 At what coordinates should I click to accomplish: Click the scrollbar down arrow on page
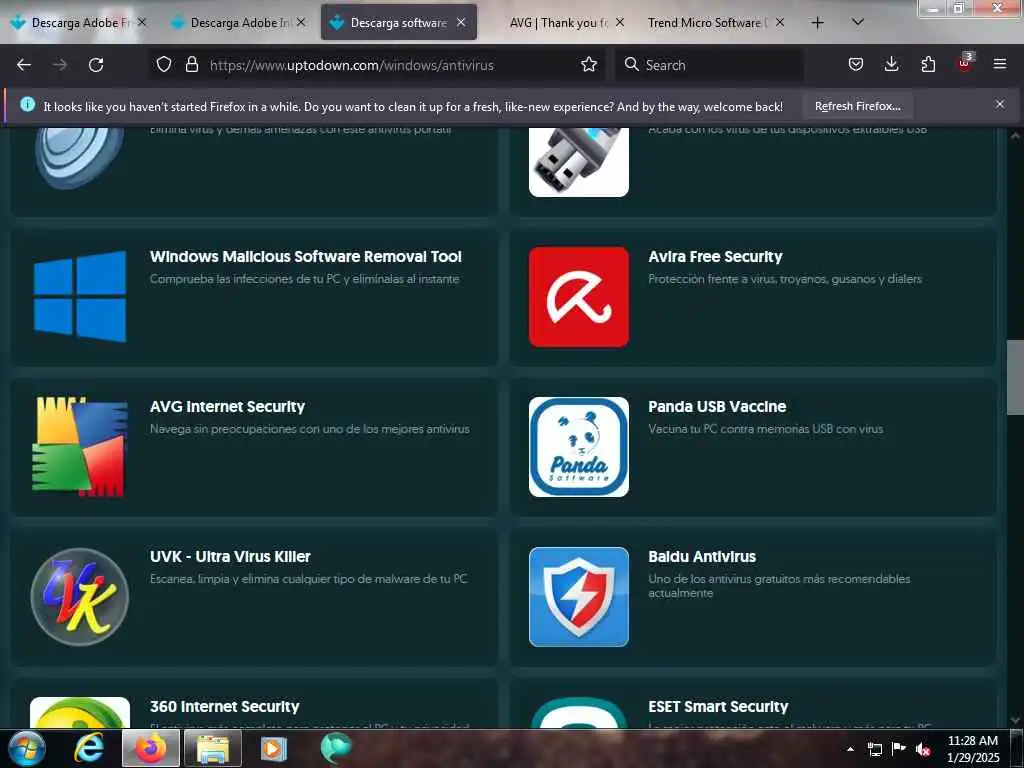pos(1015,720)
